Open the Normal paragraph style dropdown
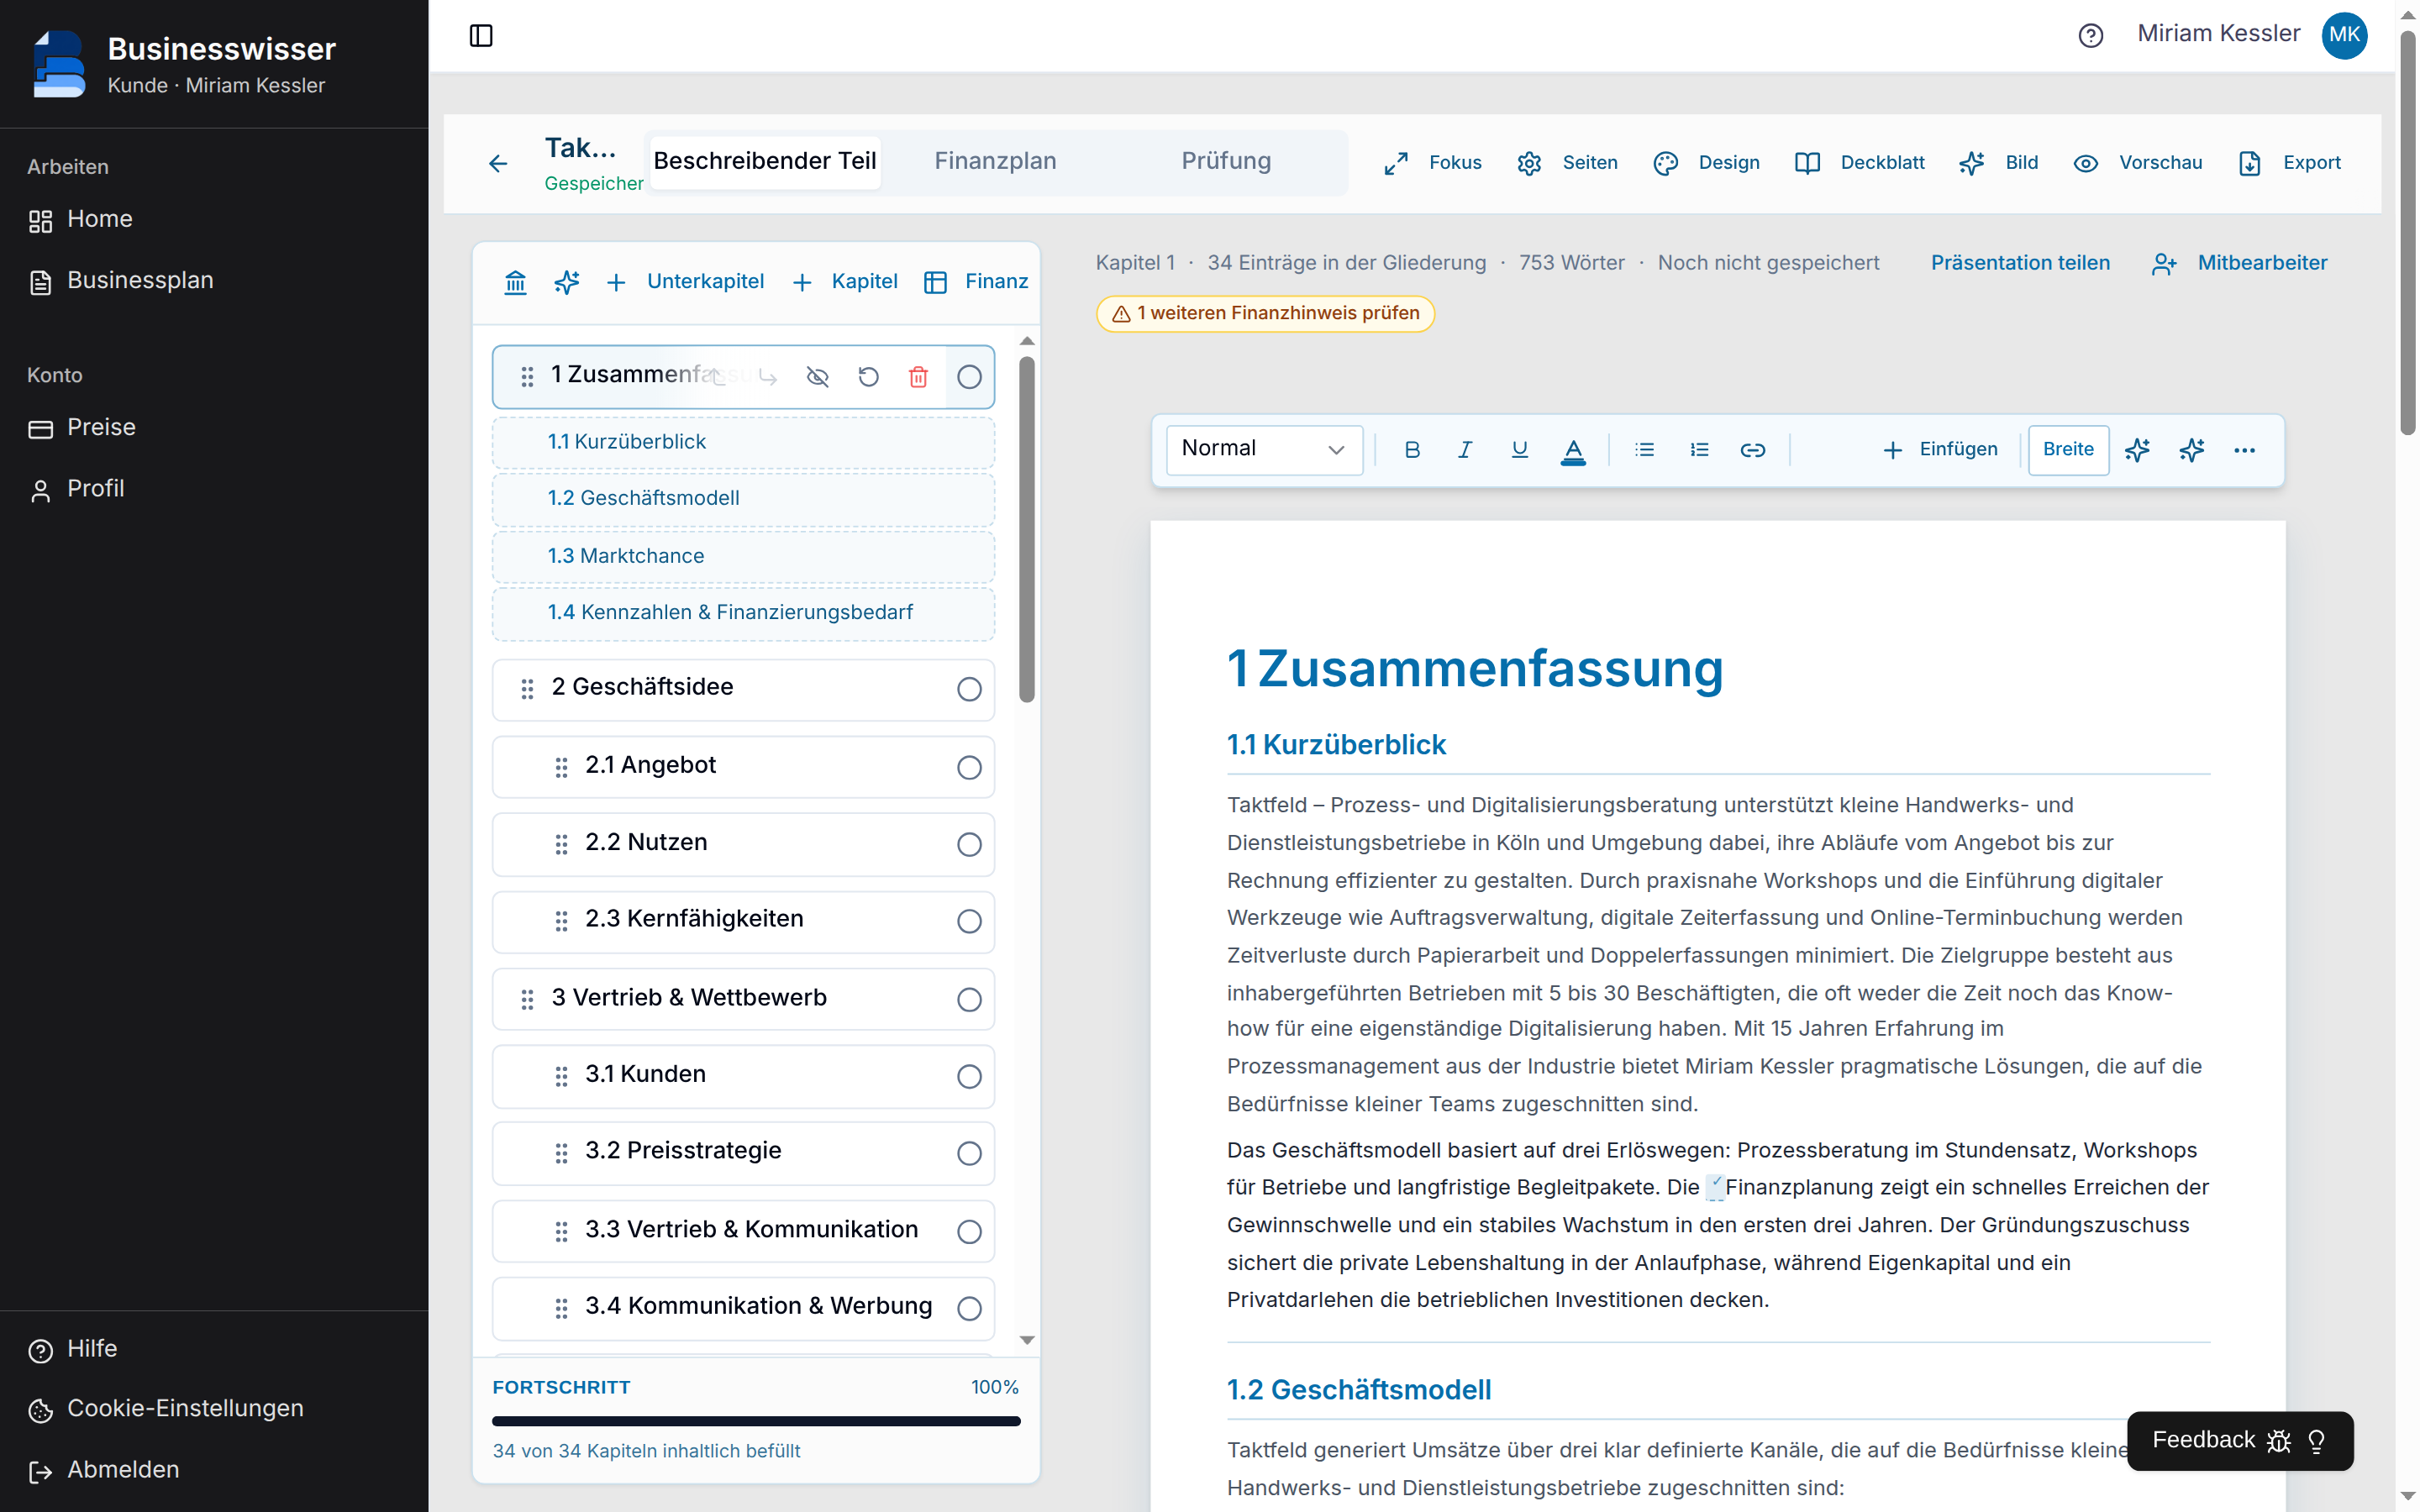This screenshot has width=2420, height=1512. [x=1264, y=450]
